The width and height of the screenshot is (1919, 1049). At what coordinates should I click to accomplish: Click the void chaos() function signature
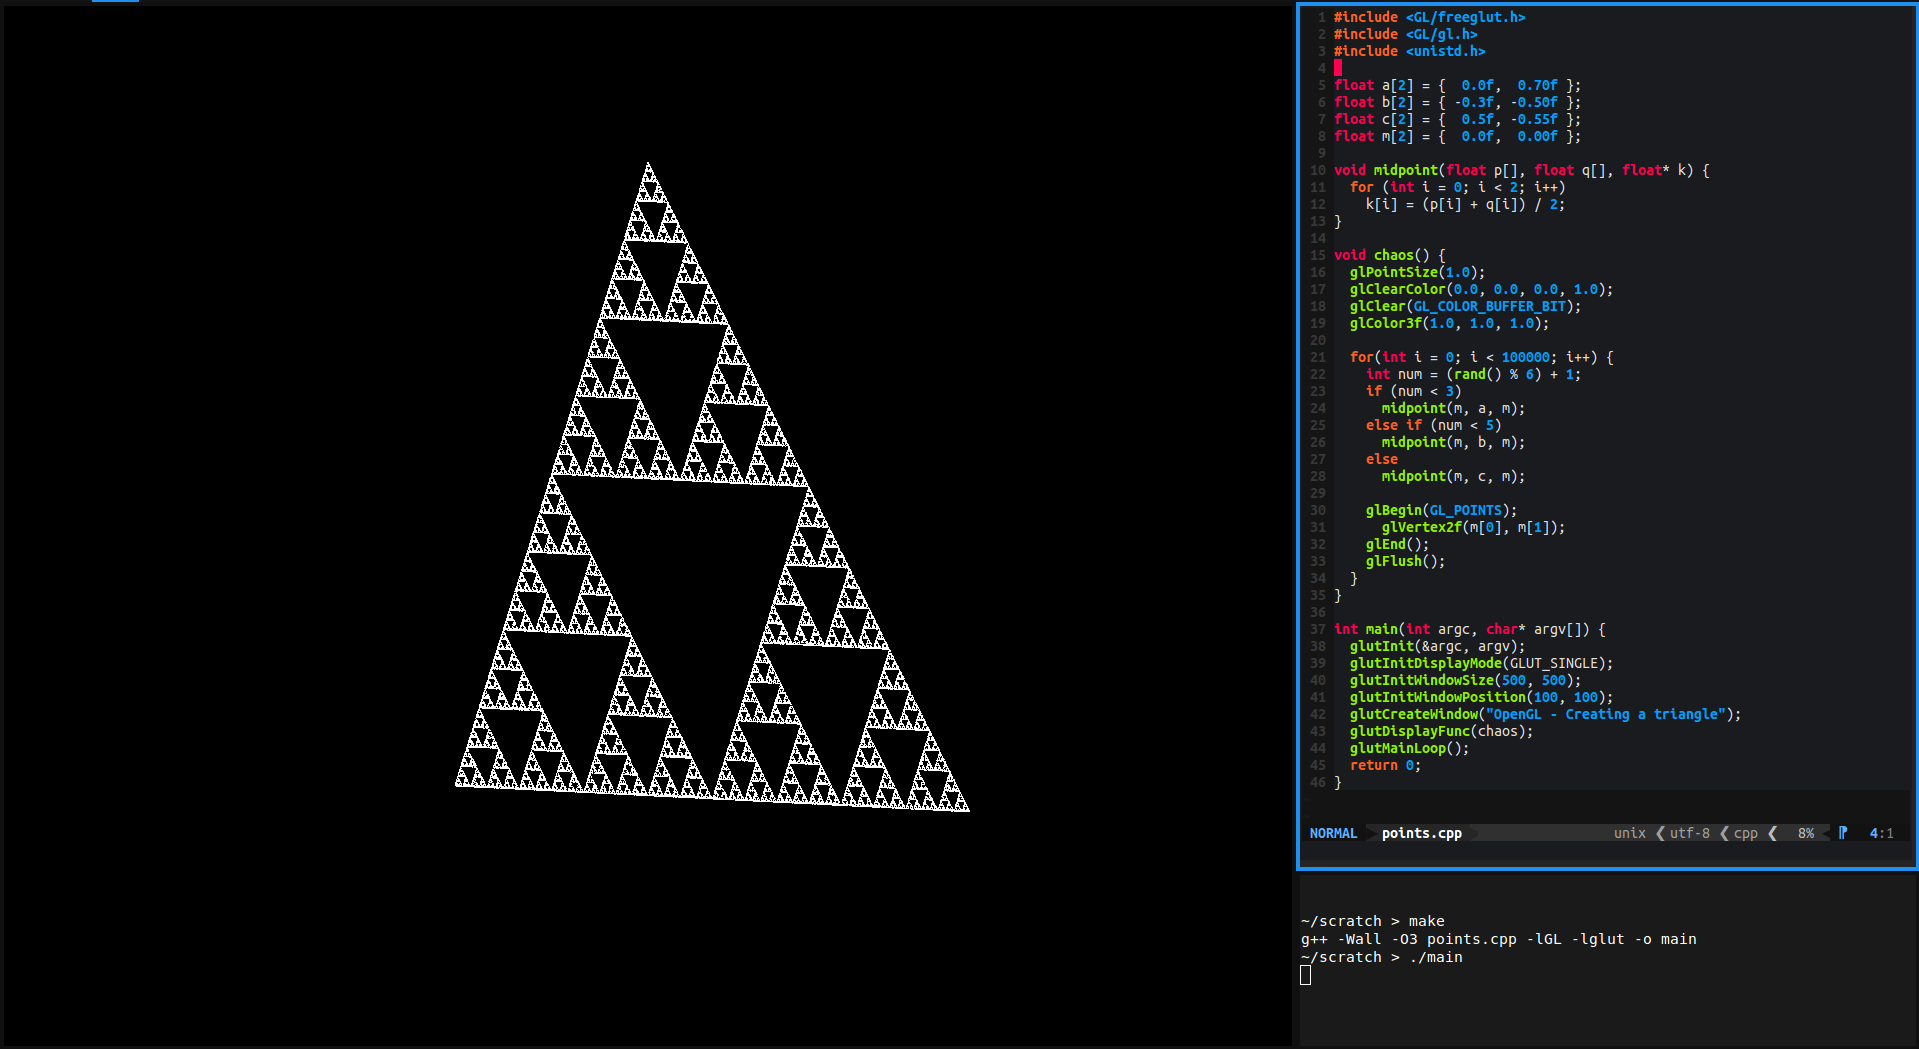click(1389, 255)
